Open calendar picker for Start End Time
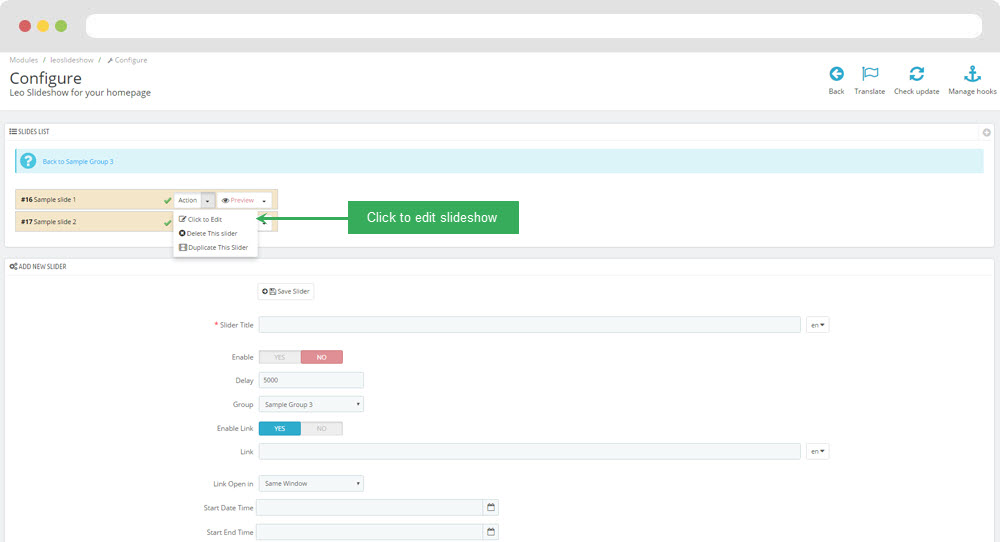 [491, 532]
